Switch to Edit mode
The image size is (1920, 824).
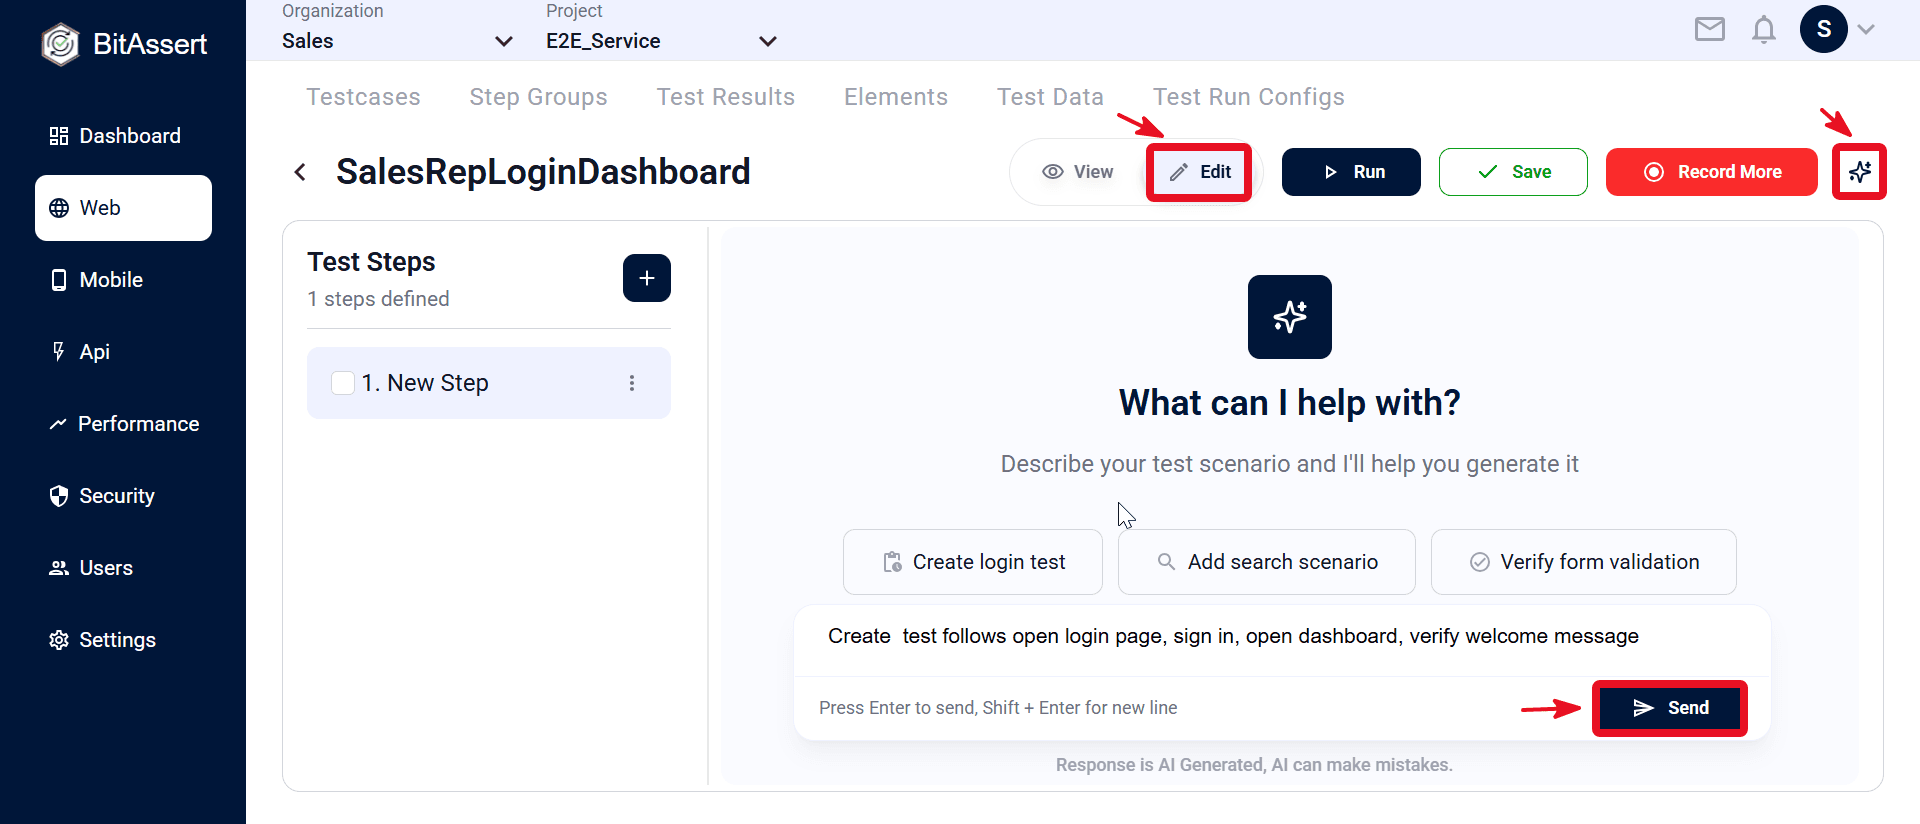[x=1199, y=172]
